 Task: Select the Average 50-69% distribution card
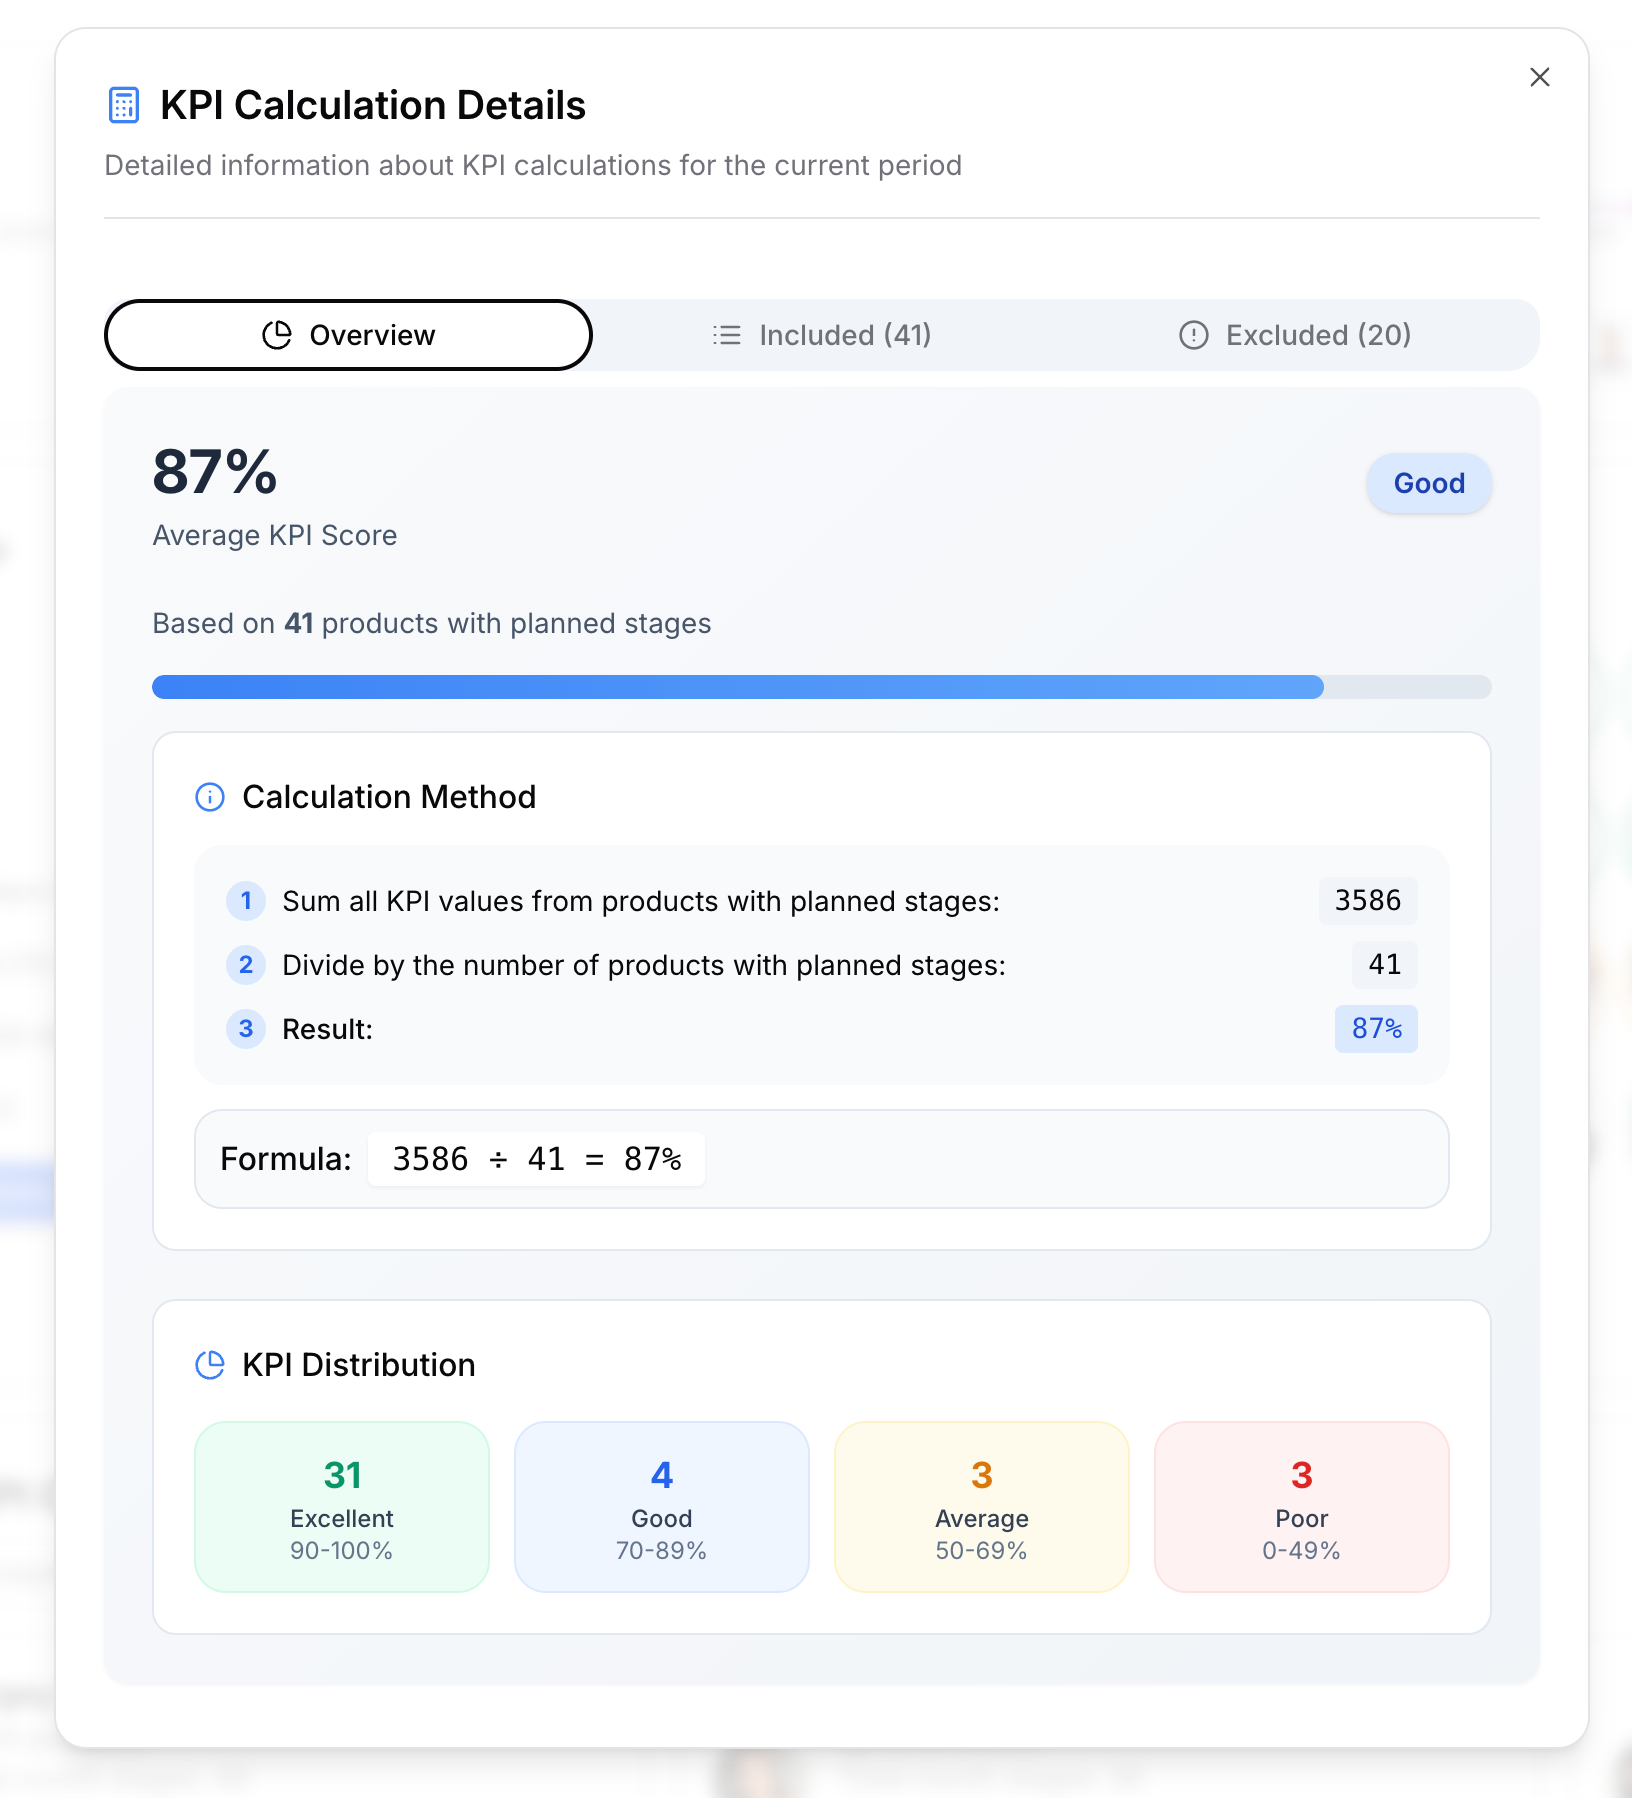pyautogui.click(x=982, y=1507)
